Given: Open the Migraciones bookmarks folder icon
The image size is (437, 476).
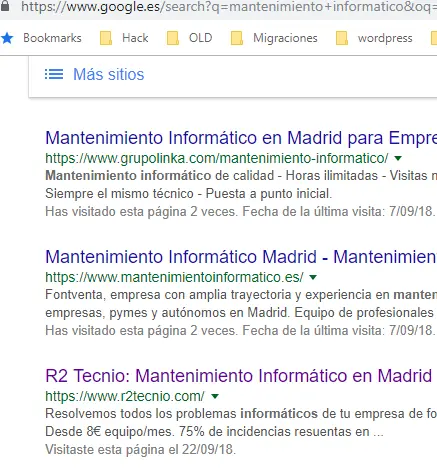Looking at the screenshot, I should 237,38.
